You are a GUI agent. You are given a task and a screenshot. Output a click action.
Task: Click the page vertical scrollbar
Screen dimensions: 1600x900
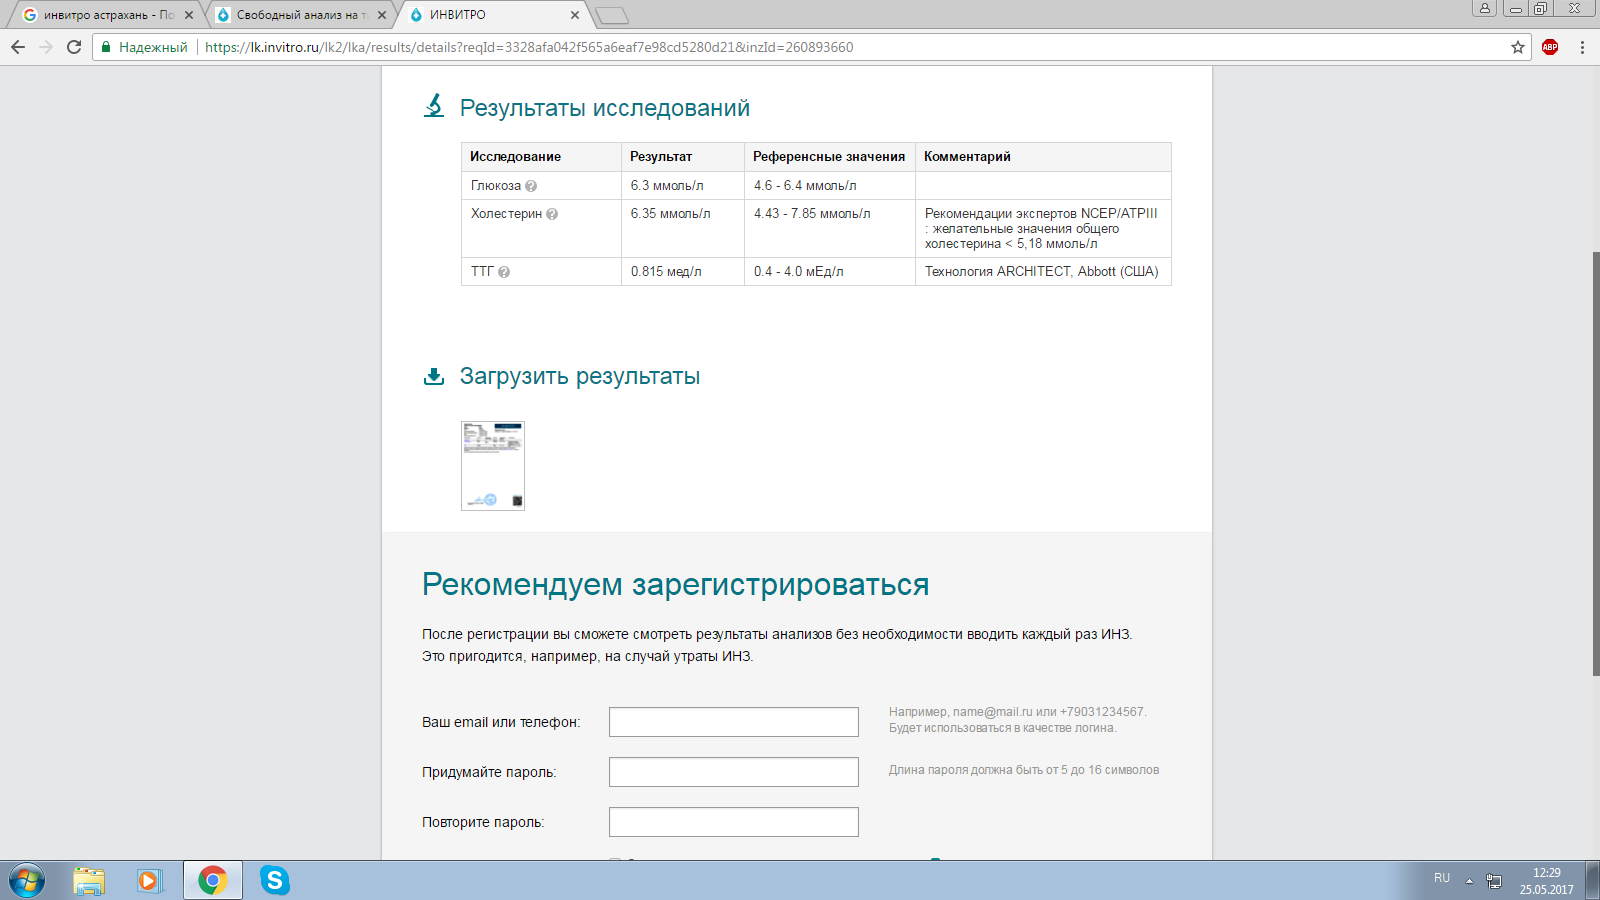click(x=1595, y=460)
